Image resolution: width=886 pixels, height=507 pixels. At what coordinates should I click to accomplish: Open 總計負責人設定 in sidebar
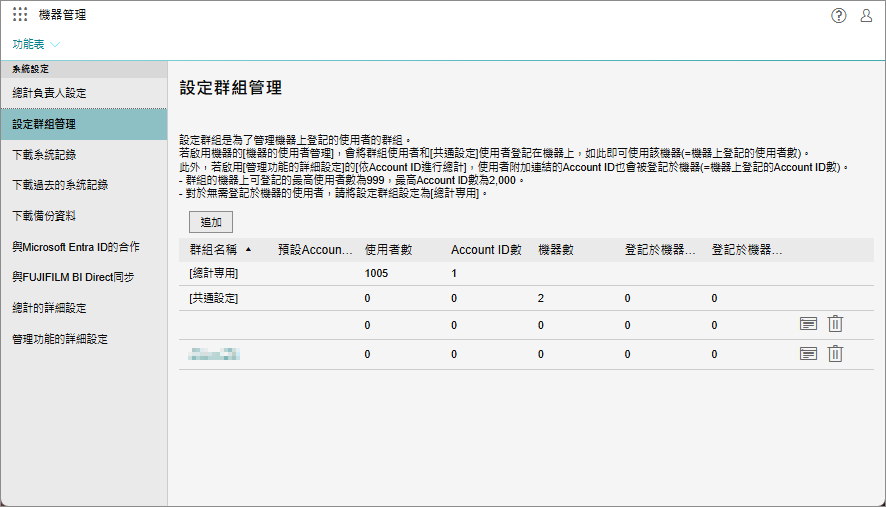point(50,93)
